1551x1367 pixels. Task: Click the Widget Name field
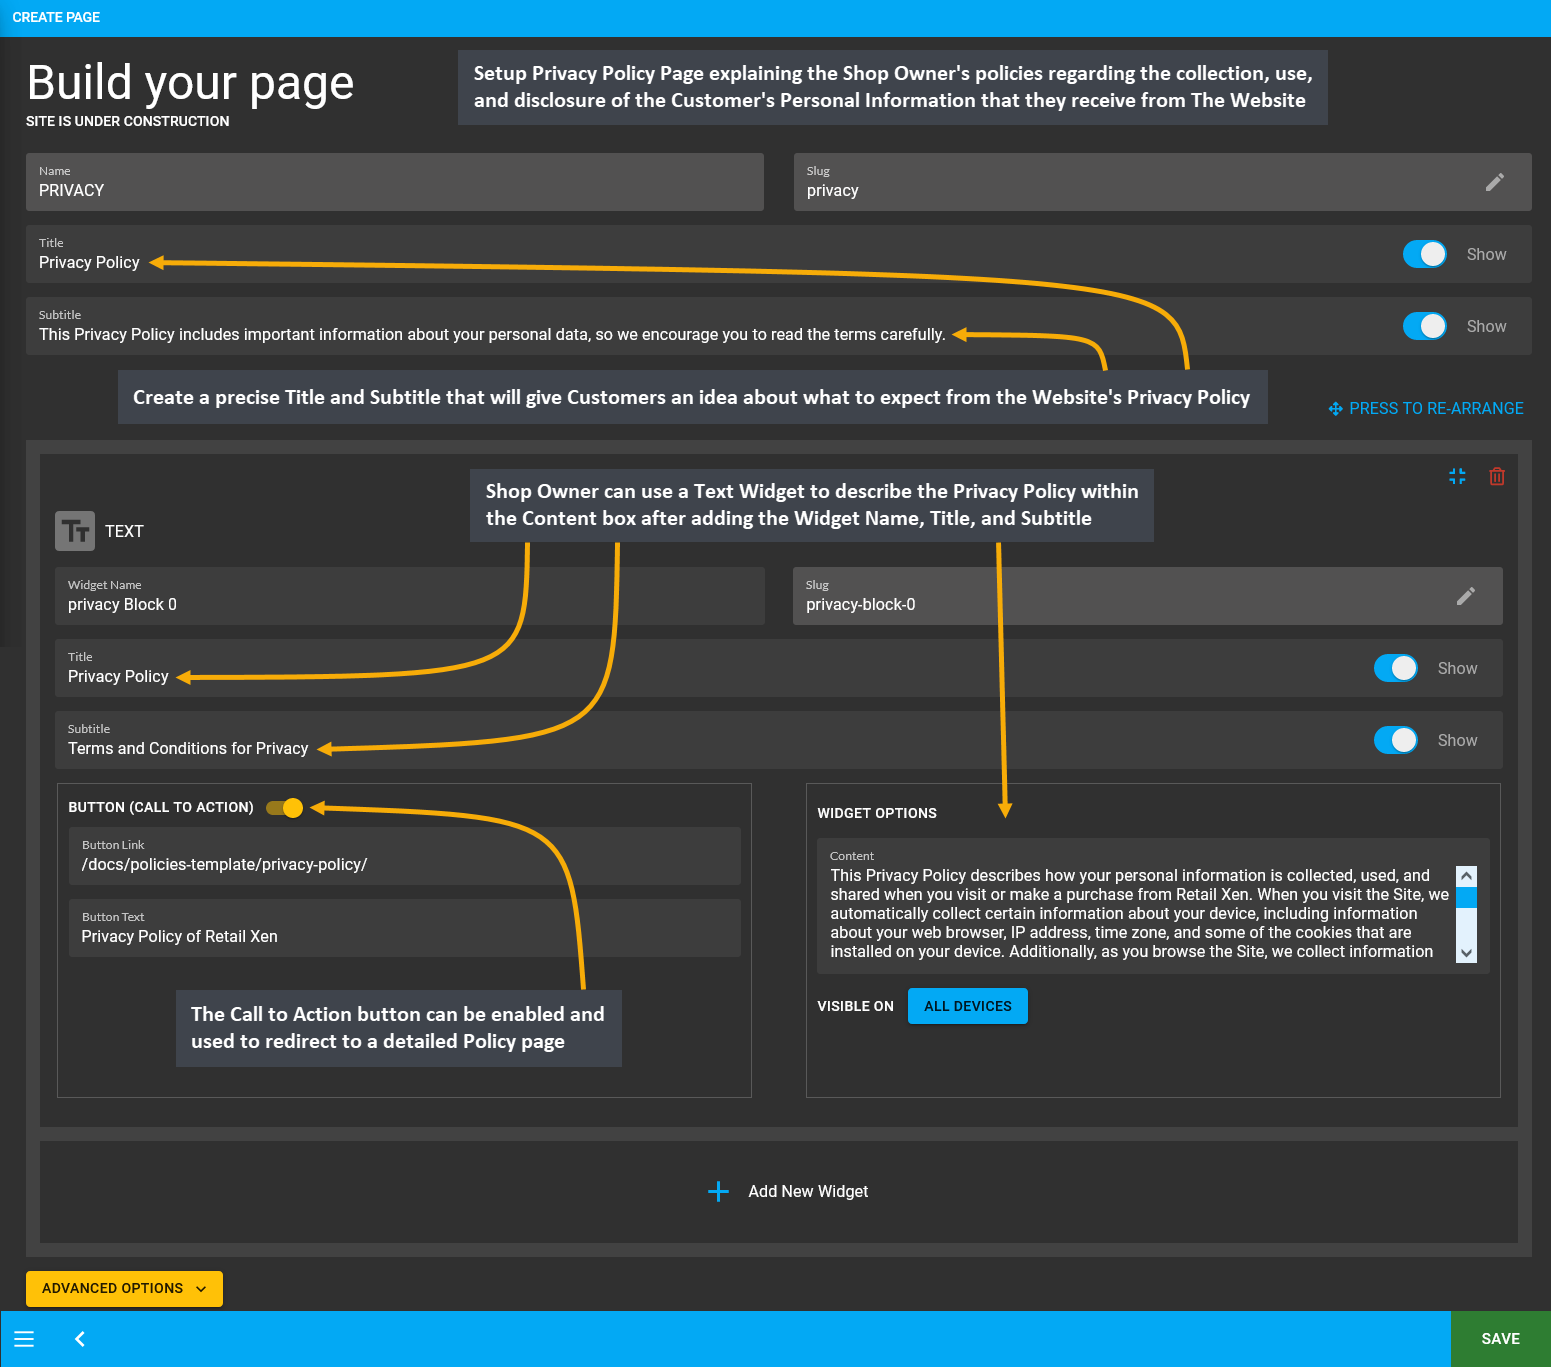410,596
